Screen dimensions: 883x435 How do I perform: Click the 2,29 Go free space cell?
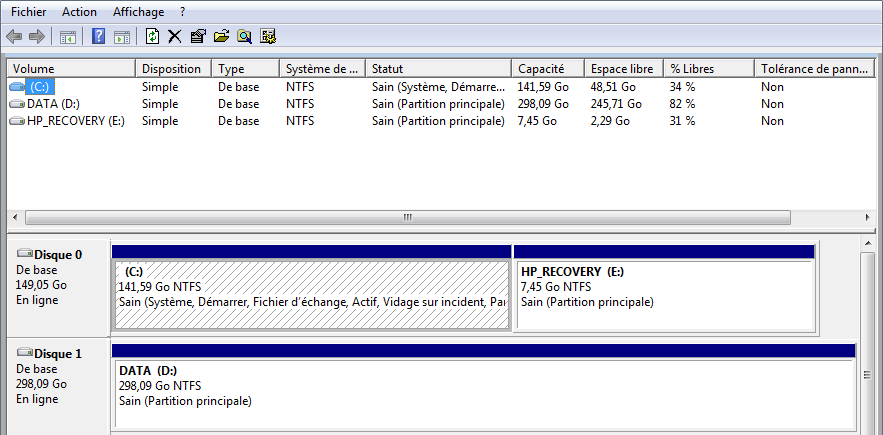pos(610,121)
